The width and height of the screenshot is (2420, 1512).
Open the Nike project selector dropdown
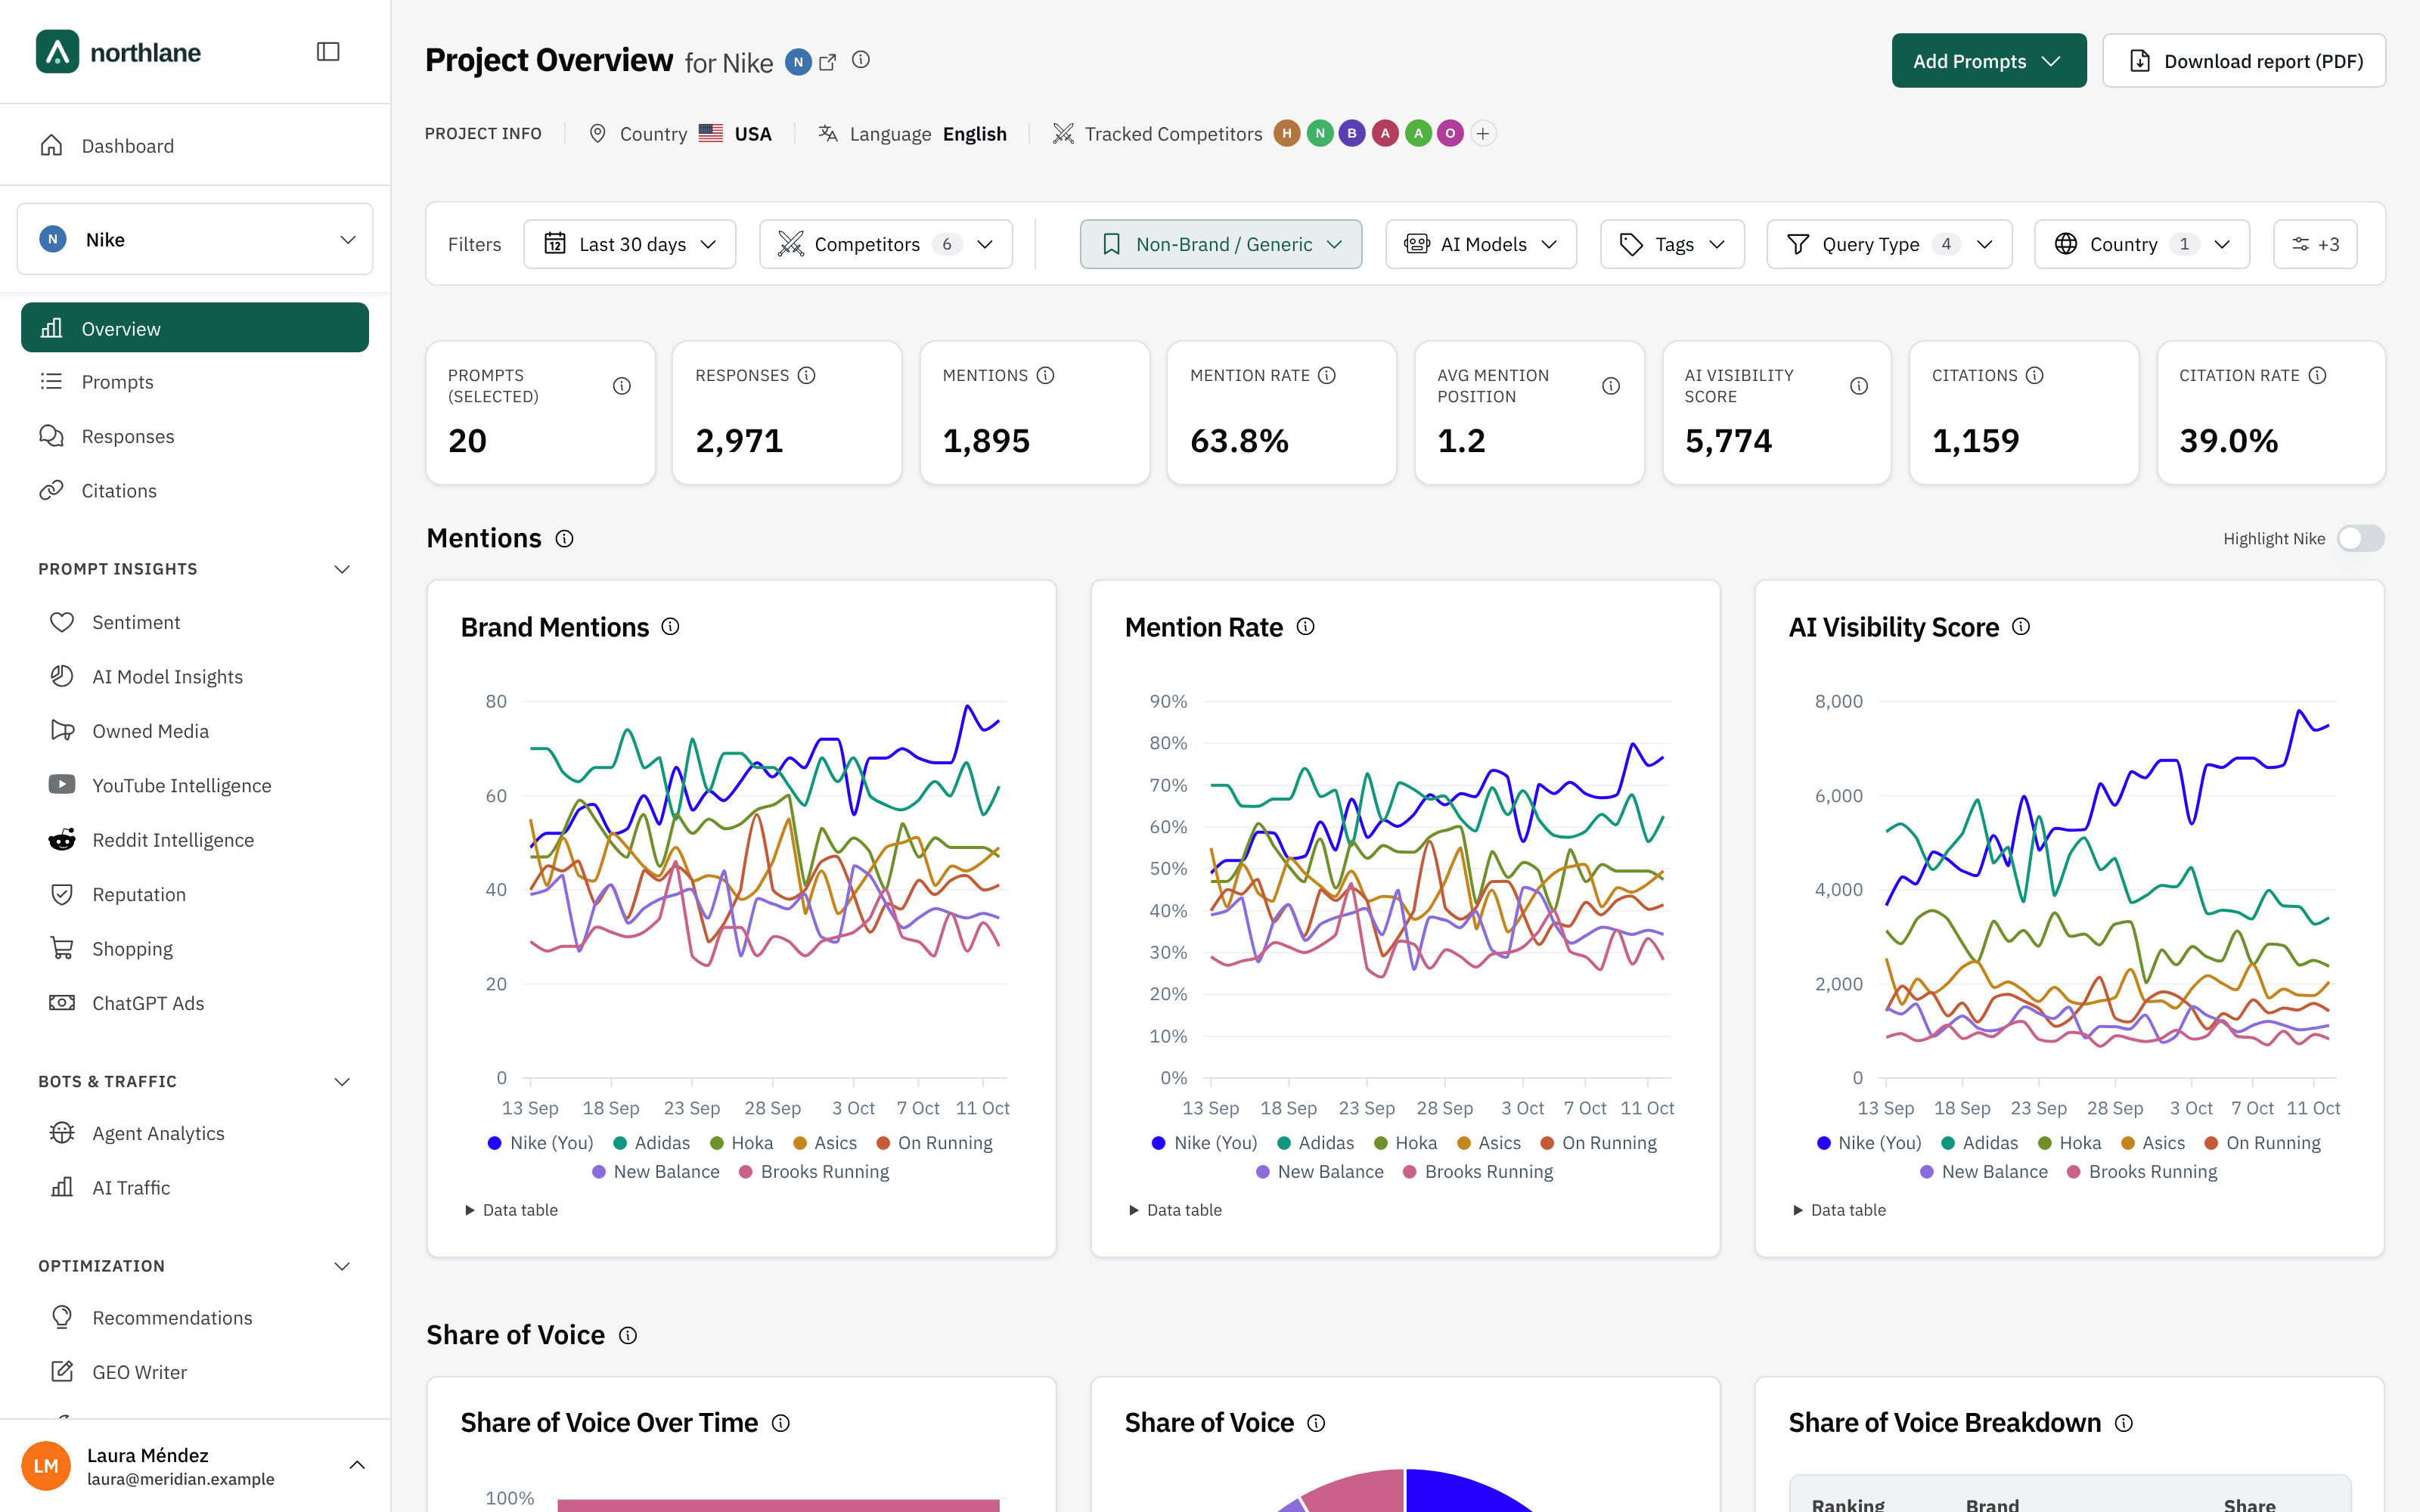[x=195, y=239]
